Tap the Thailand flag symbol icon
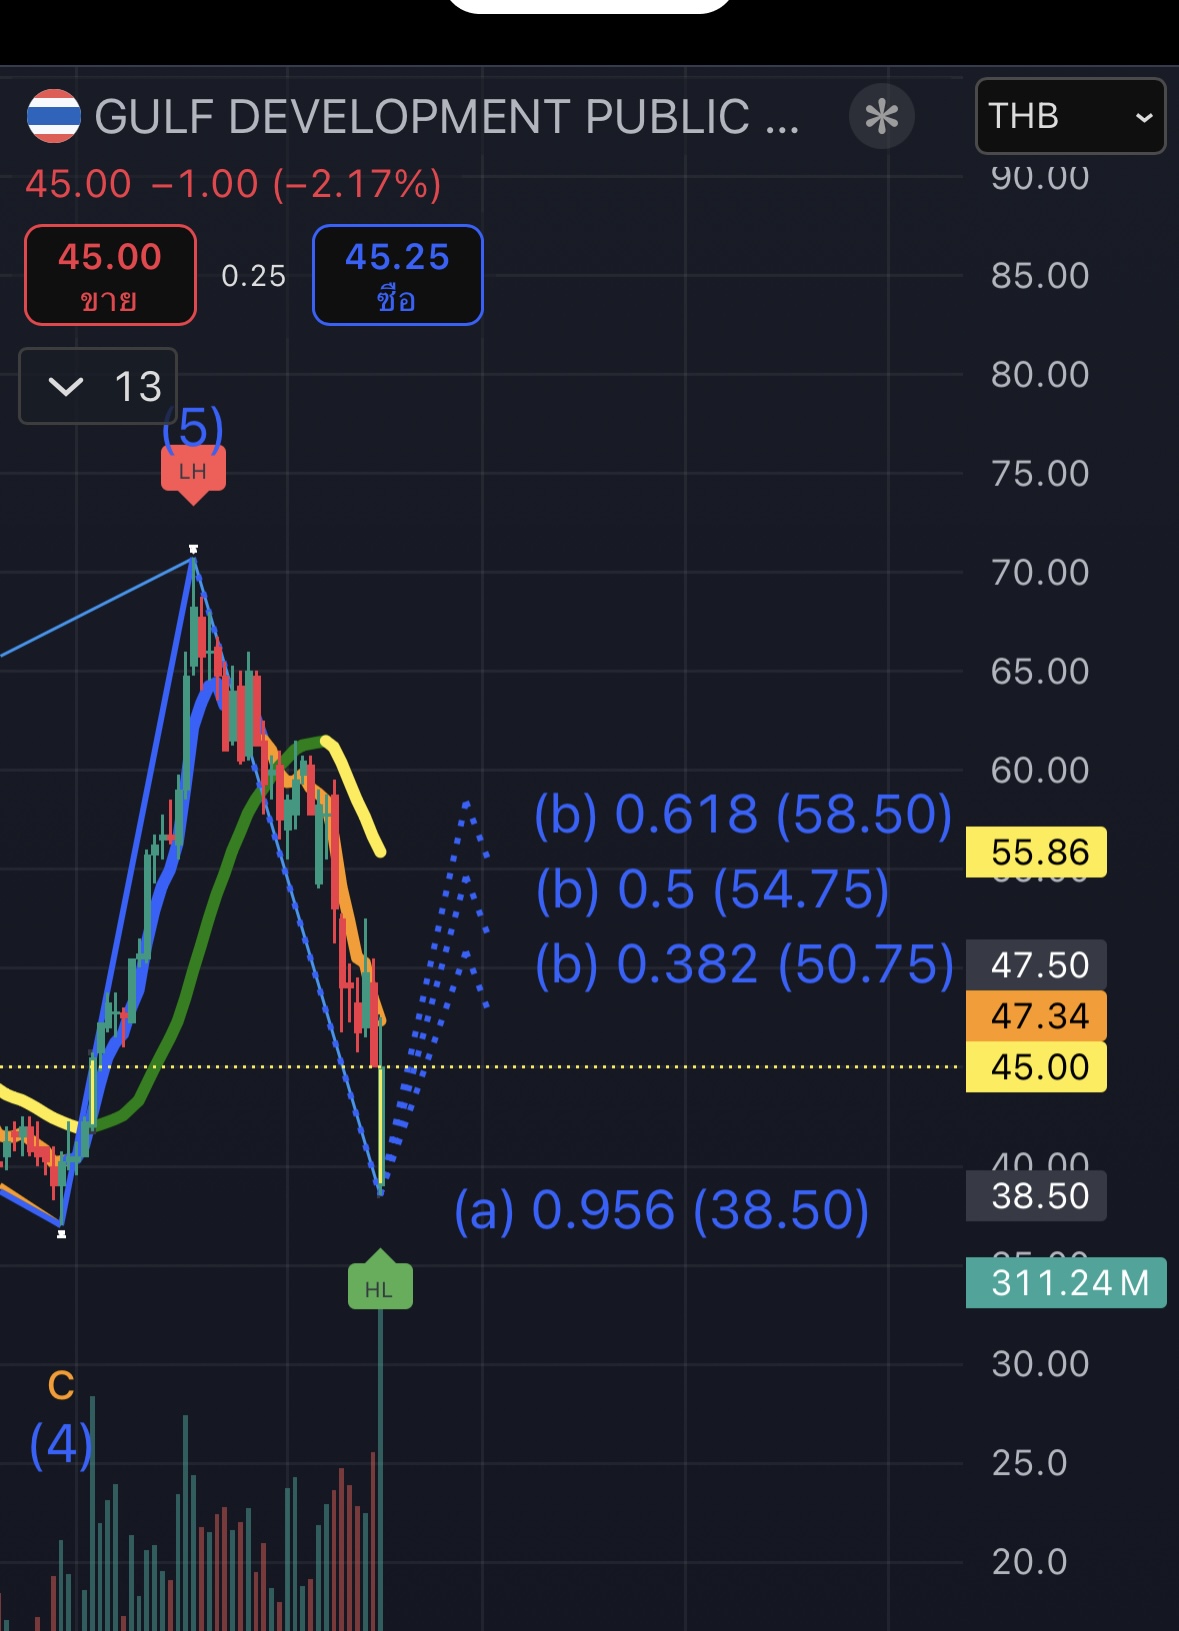 tap(53, 116)
